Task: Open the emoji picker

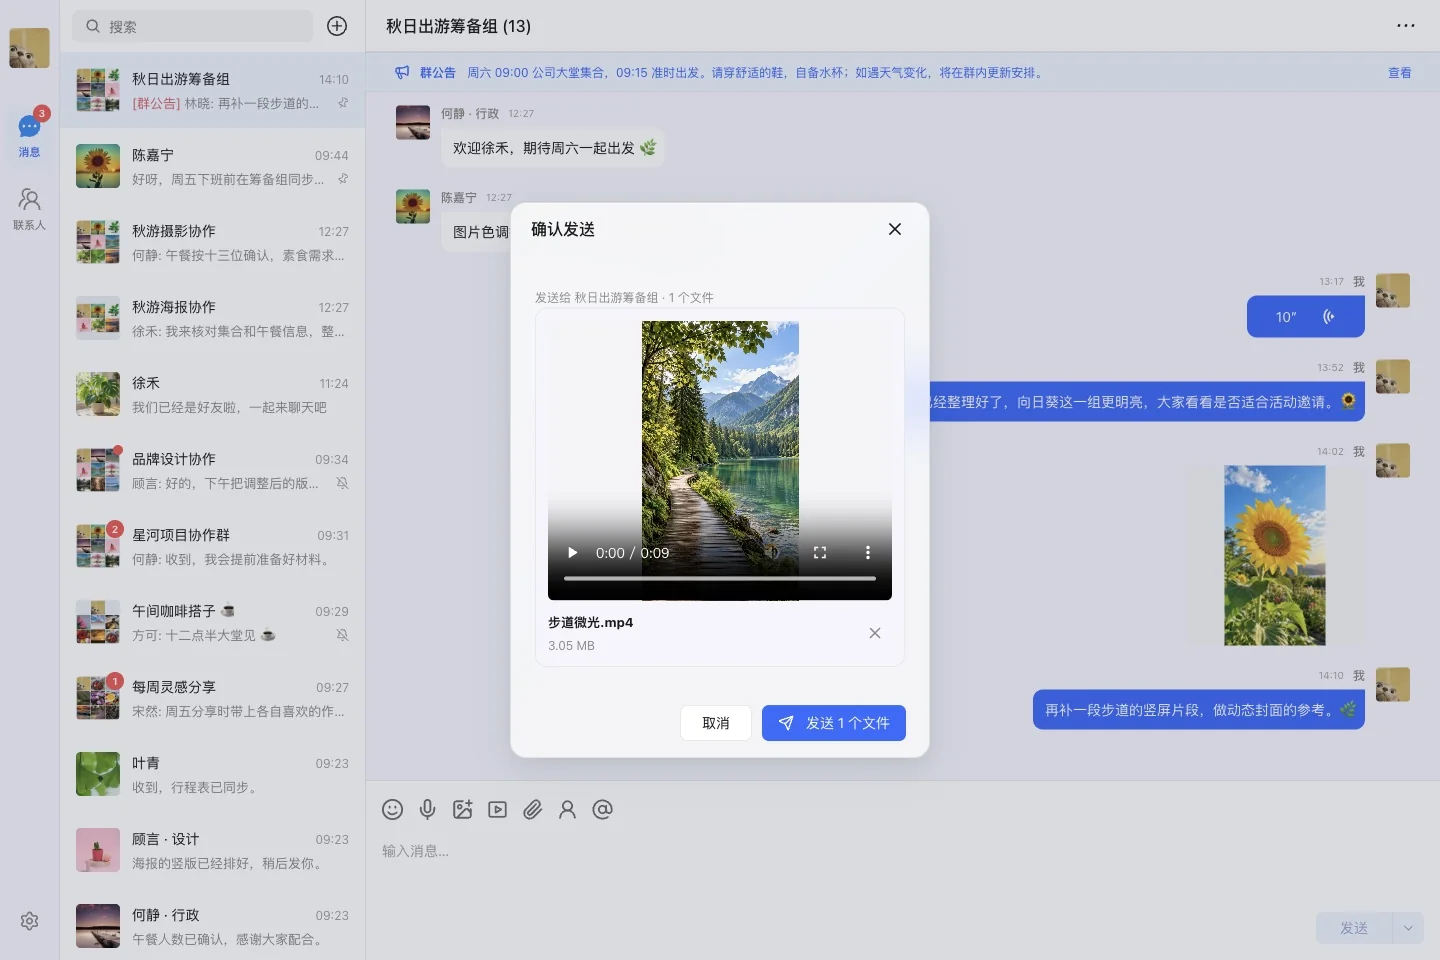Action: tap(393, 810)
